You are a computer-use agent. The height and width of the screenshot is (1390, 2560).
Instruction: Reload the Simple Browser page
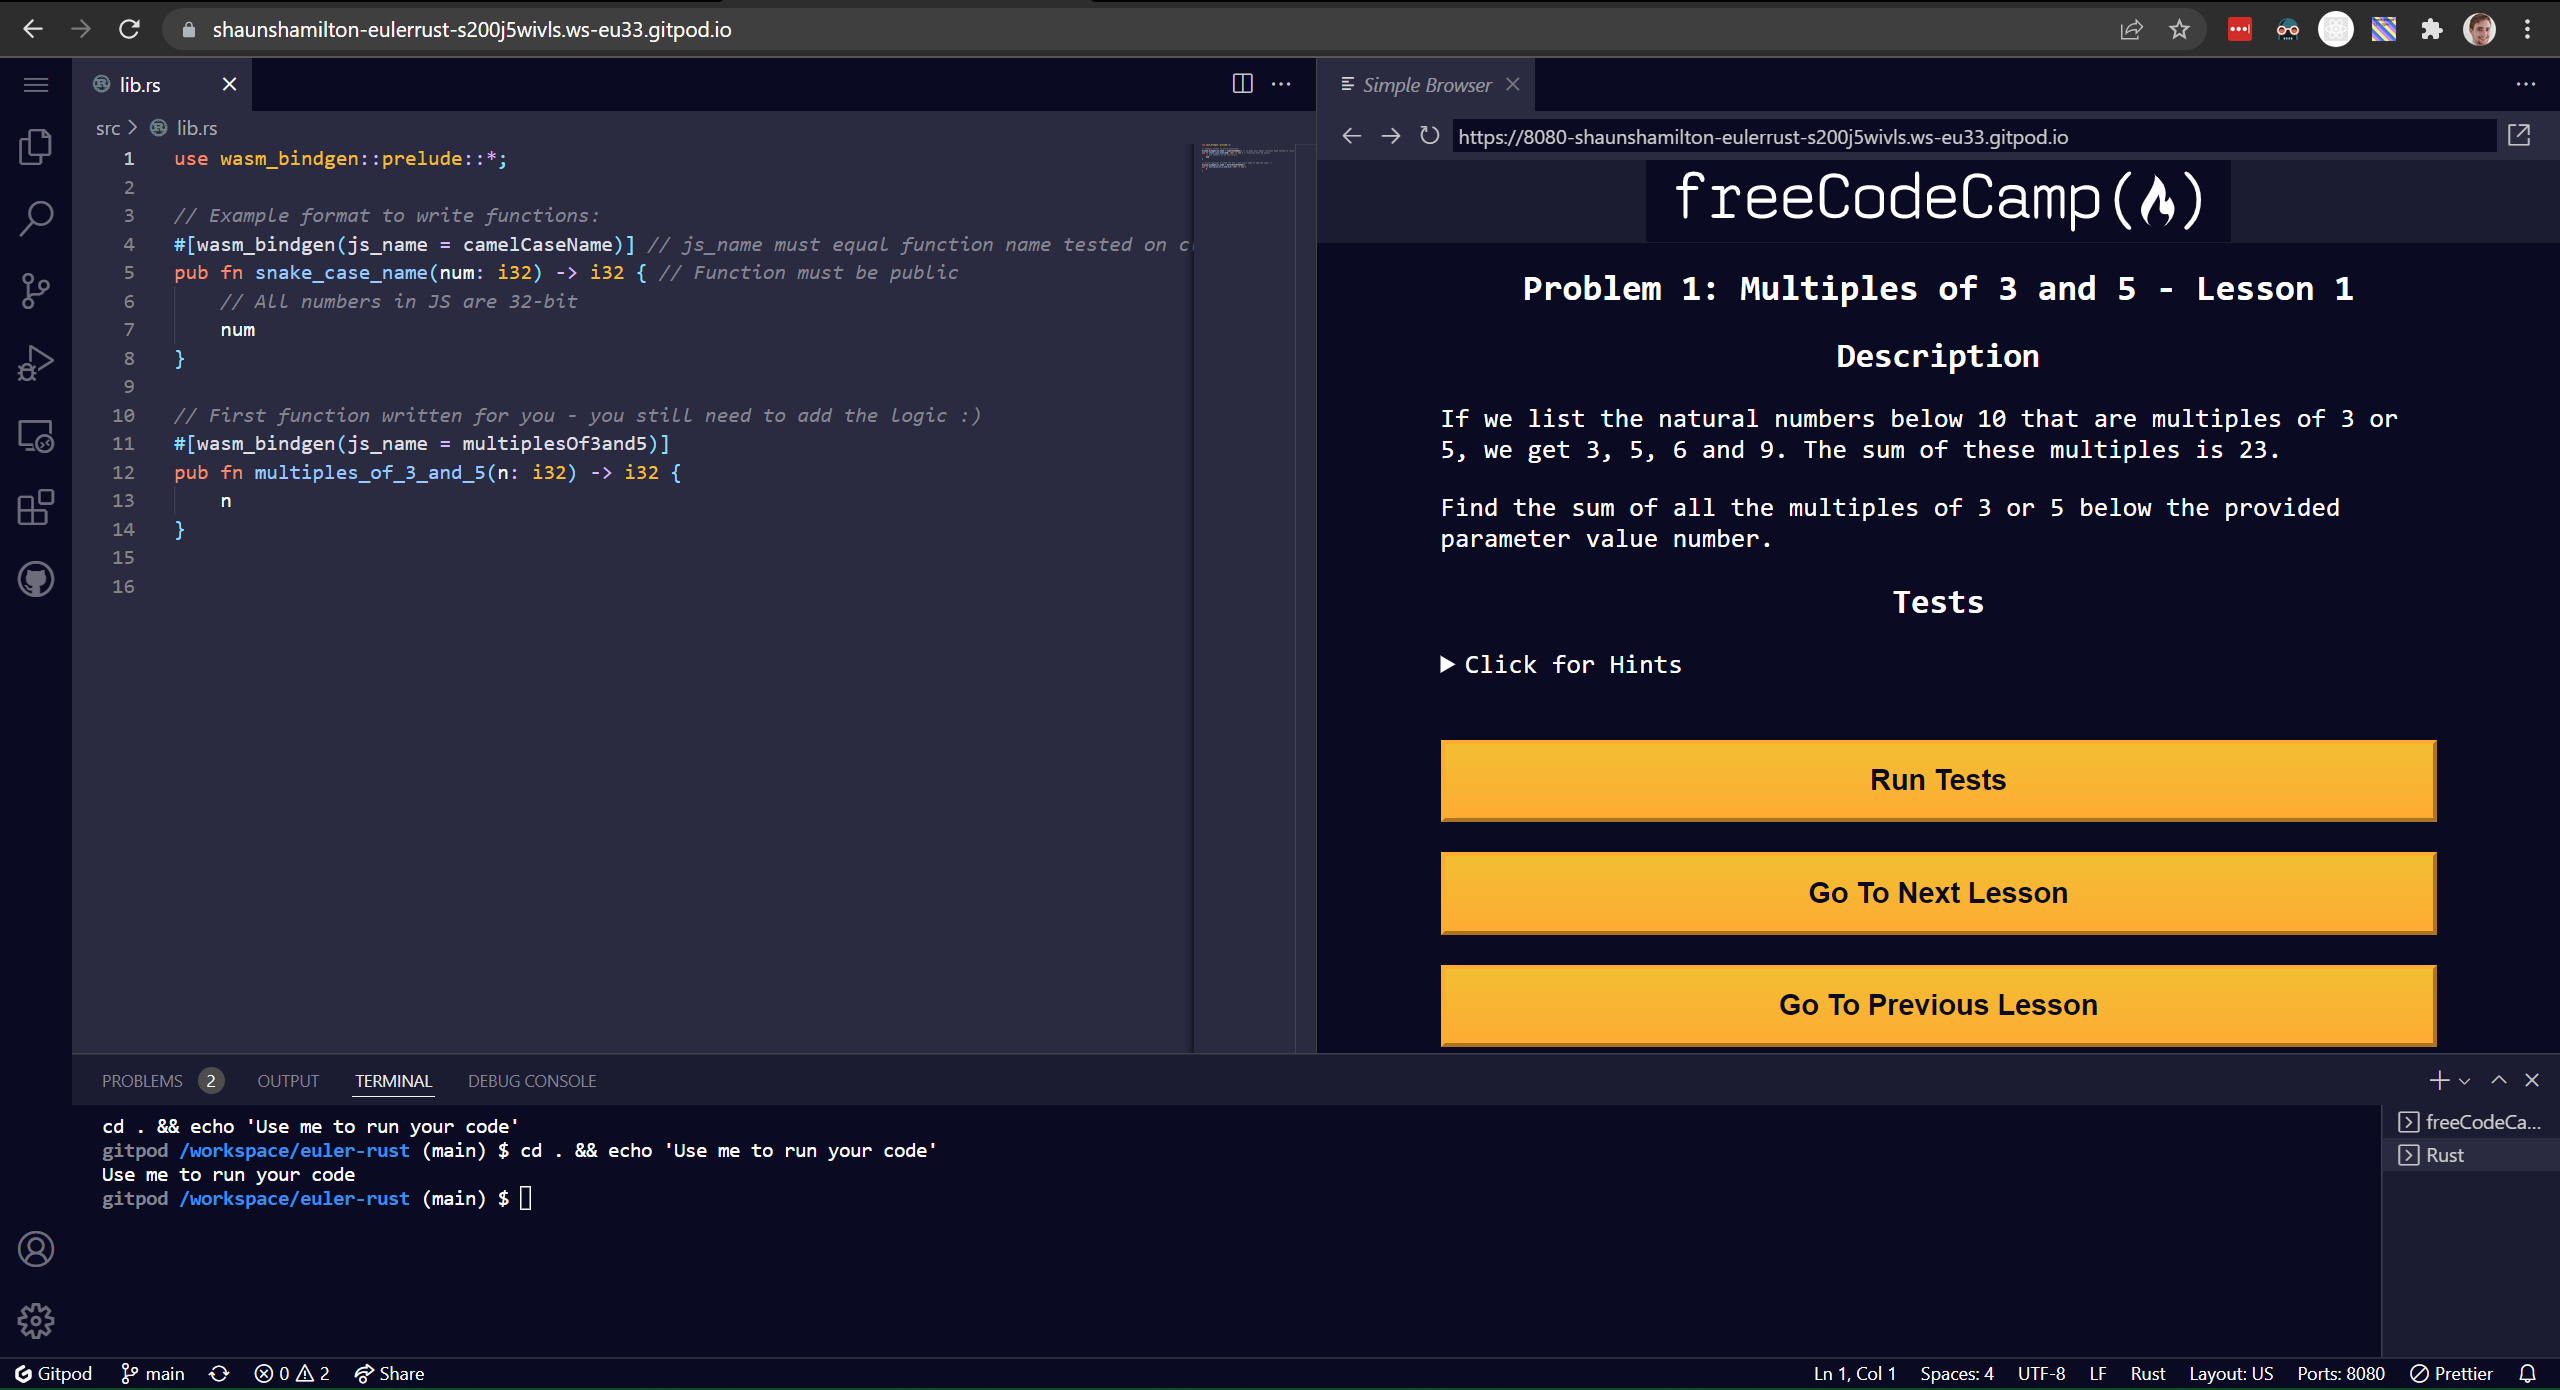1430,136
